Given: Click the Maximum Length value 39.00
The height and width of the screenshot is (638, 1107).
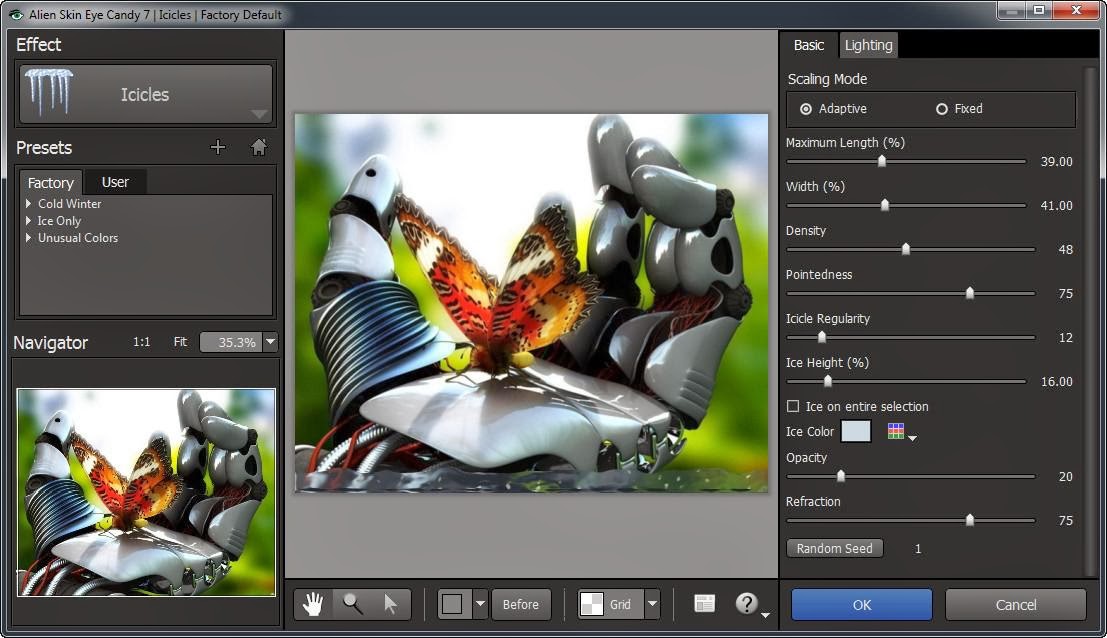Looking at the screenshot, I should 1056,162.
